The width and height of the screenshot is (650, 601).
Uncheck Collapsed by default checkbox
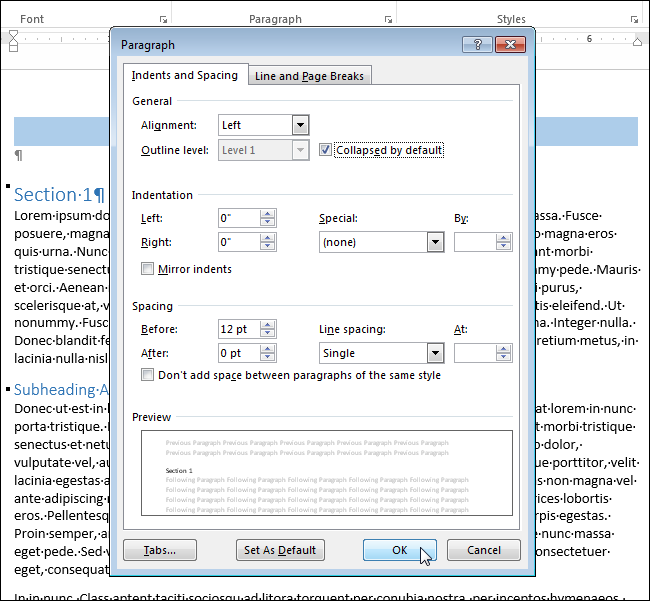326,150
